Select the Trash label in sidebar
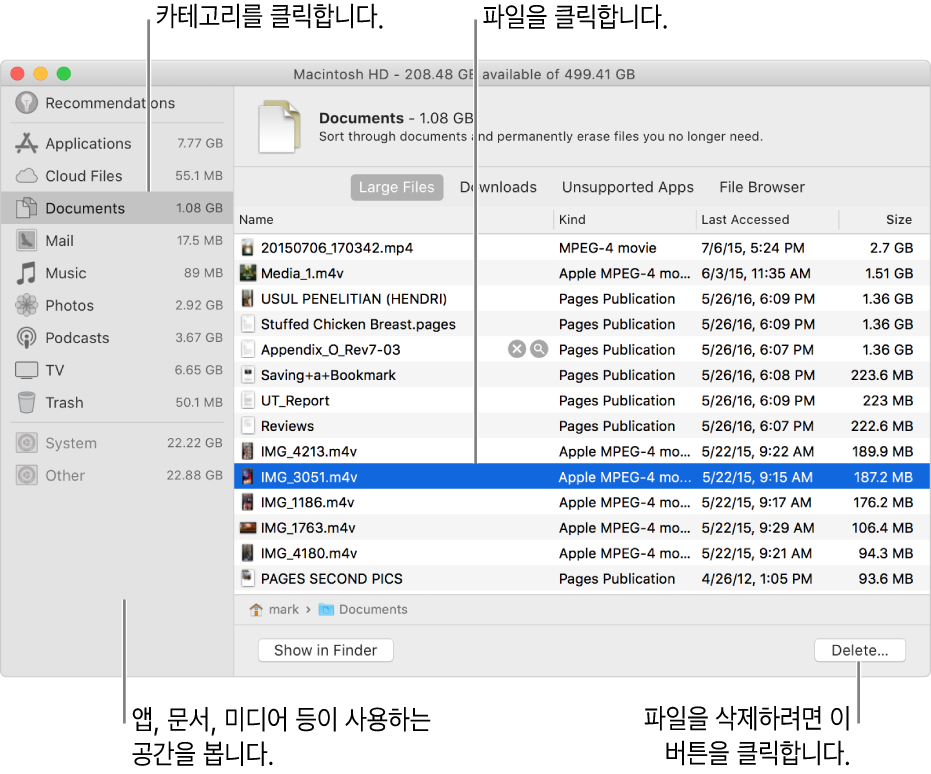The image size is (931, 774). point(64,402)
